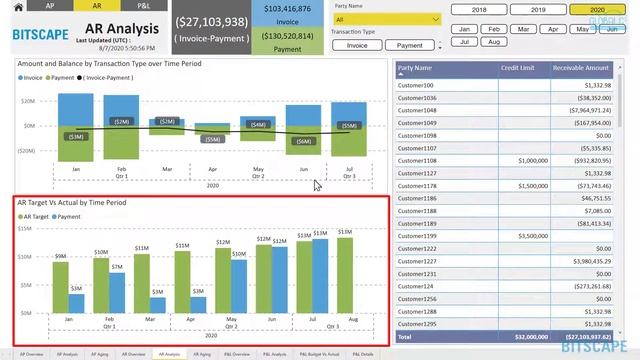This screenshot has width=640, height=360.
Task: Toggle the Feb month filter
Action: tap(494, 29)
